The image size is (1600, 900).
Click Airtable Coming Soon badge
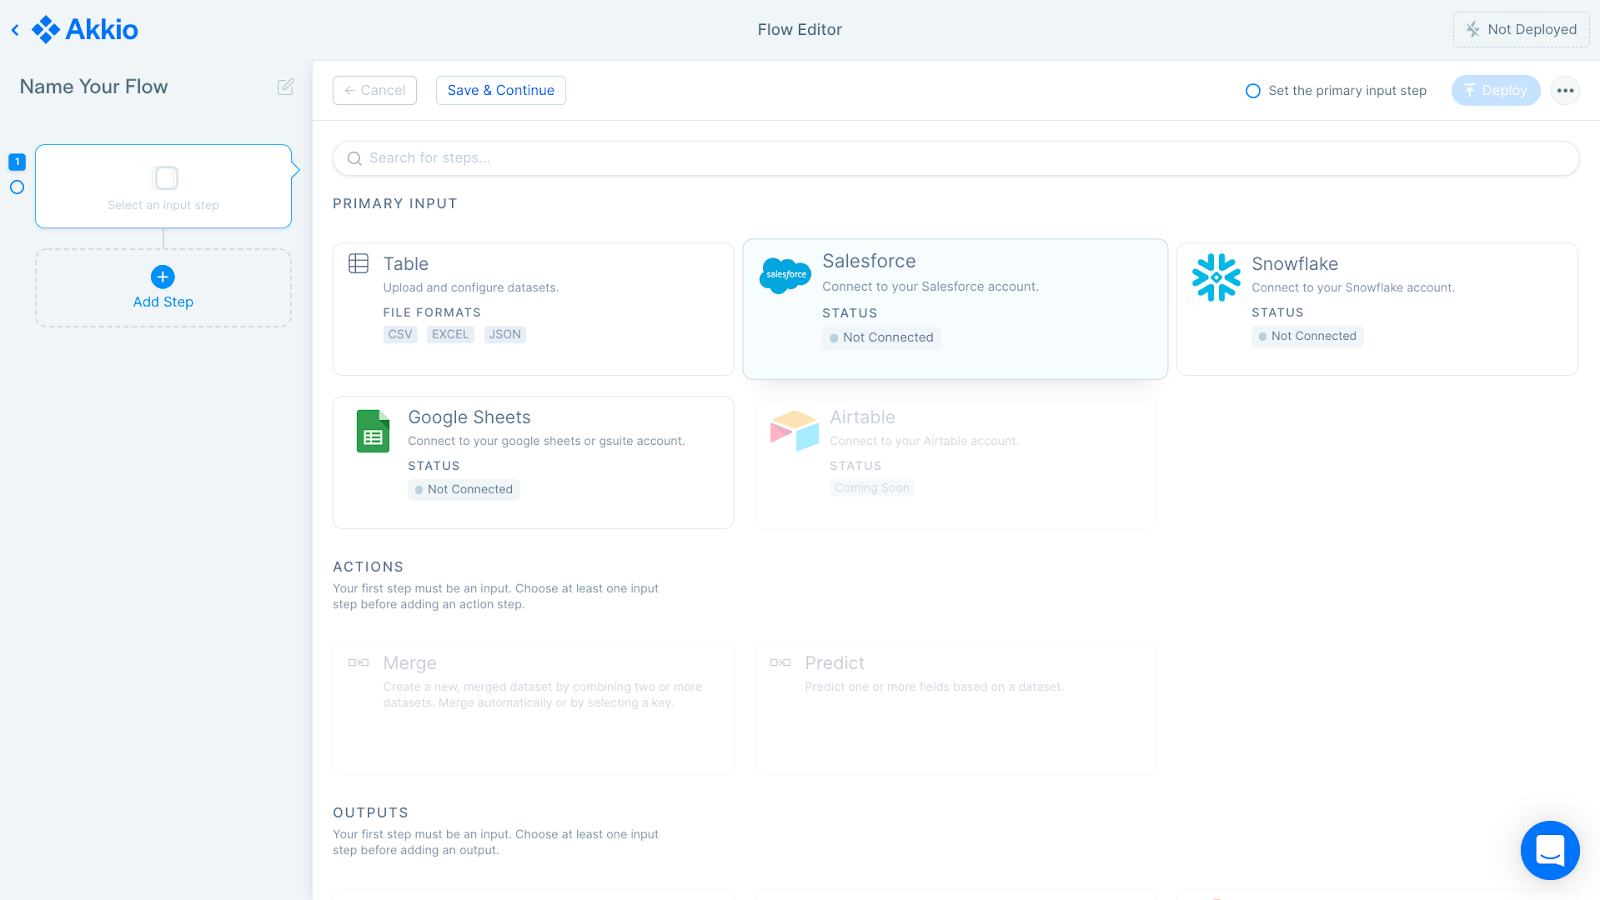tap(872, 488)
